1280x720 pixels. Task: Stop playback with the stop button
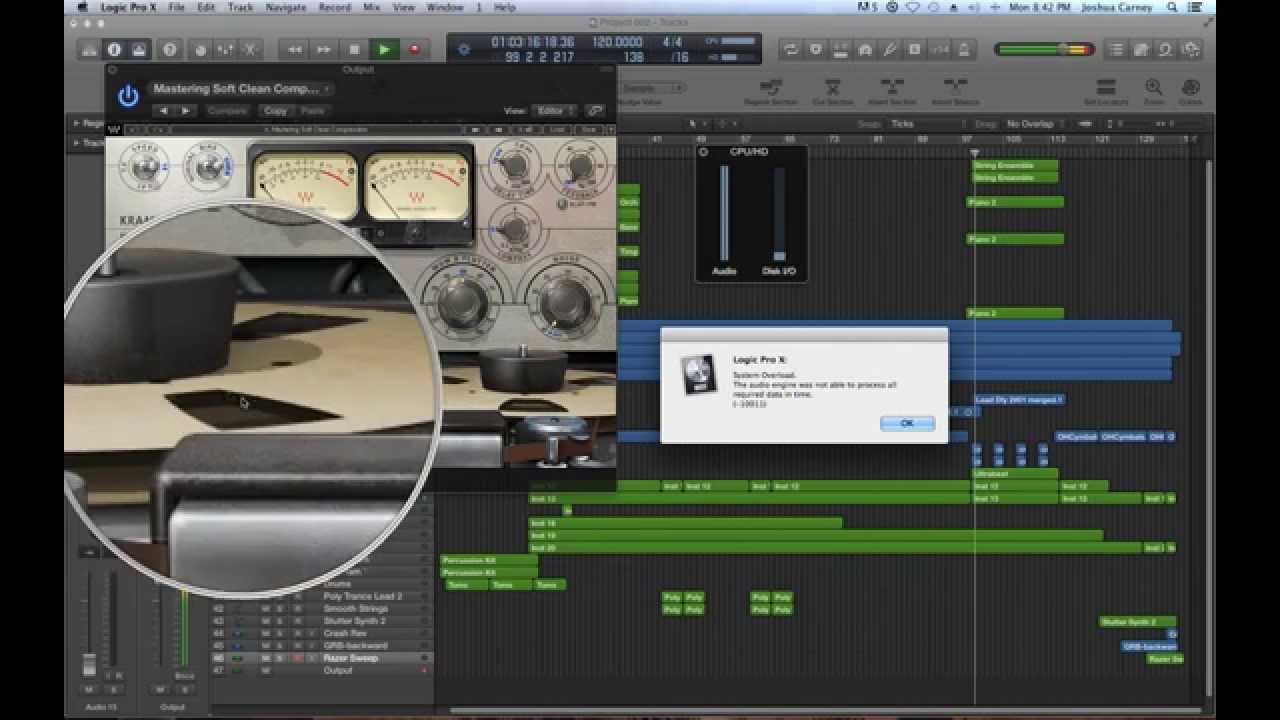tap(354, 49)
